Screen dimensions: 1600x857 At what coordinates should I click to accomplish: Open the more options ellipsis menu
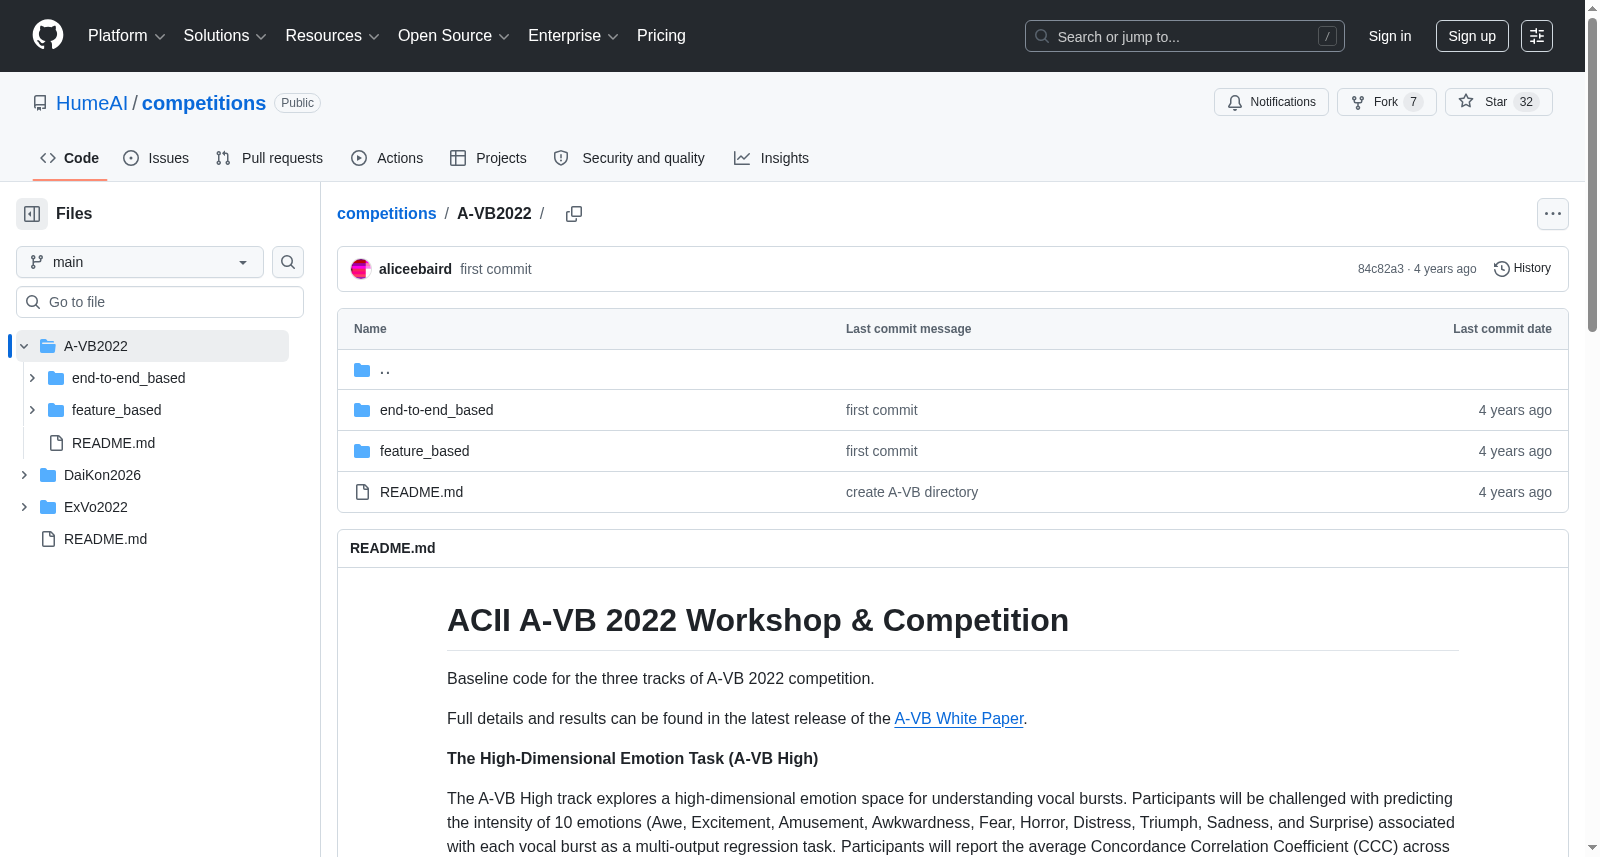(x=1553, y=214)
